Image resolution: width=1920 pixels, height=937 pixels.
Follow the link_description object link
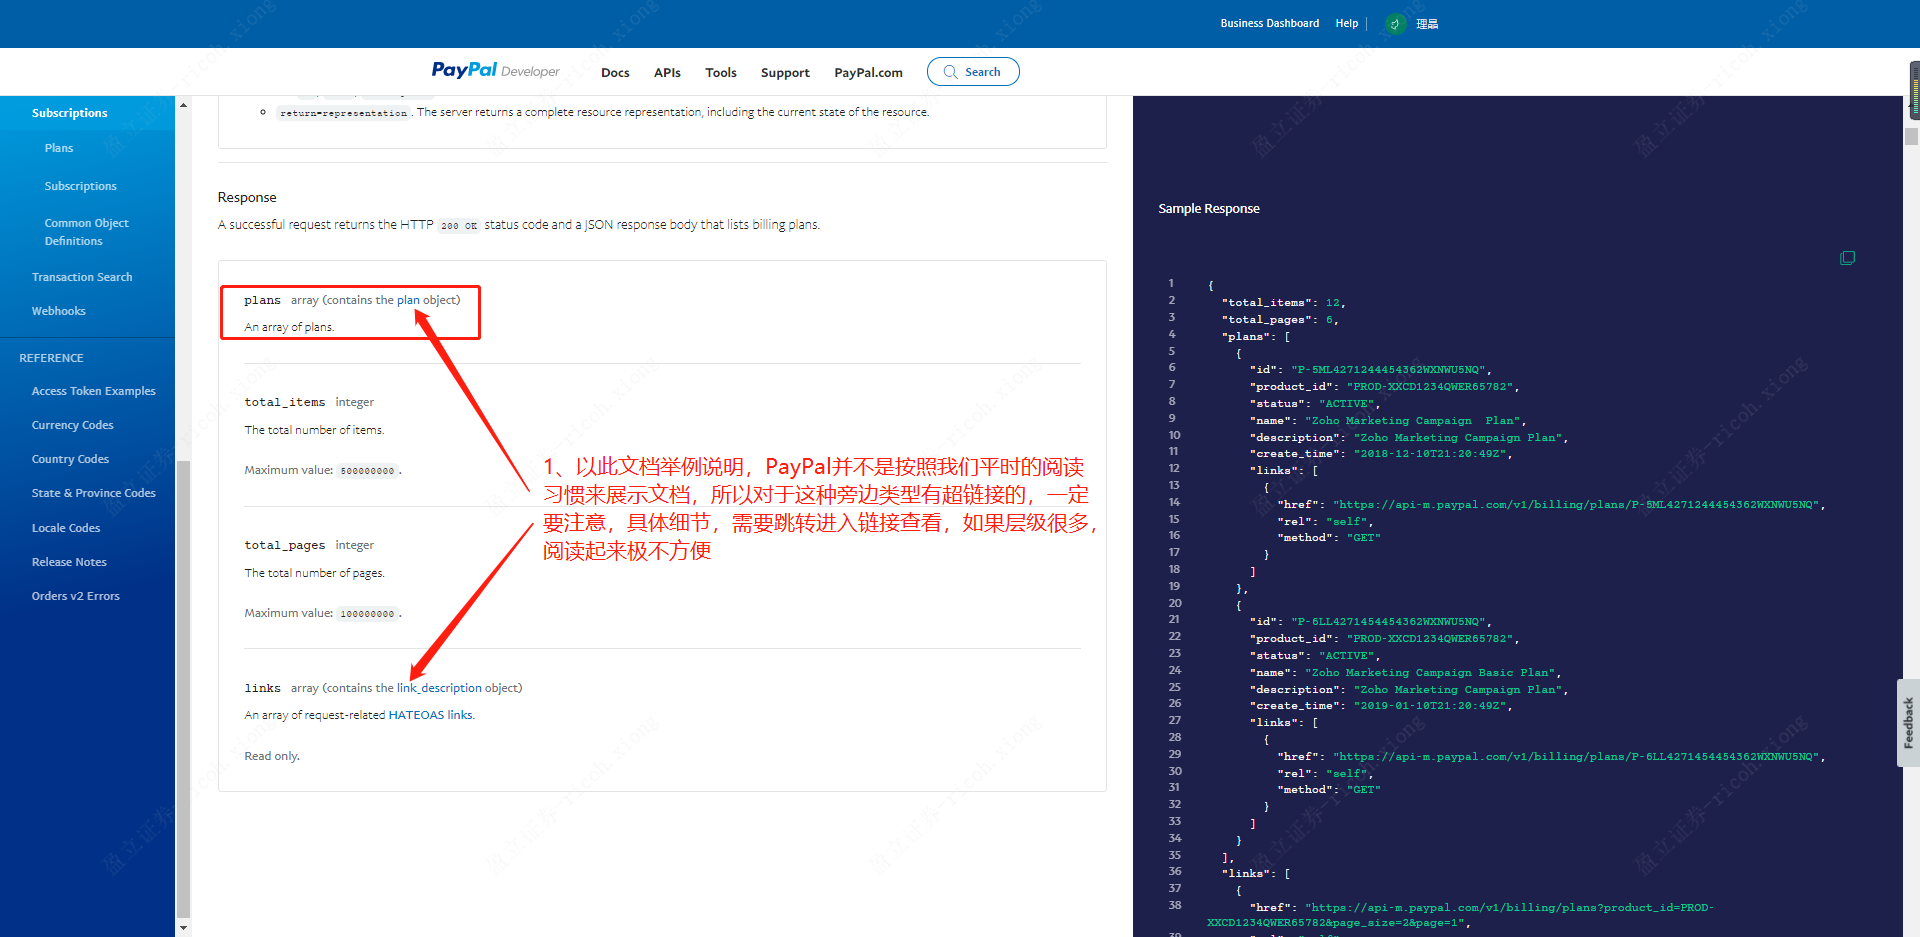pyautogui.click(x=439, y=688)
